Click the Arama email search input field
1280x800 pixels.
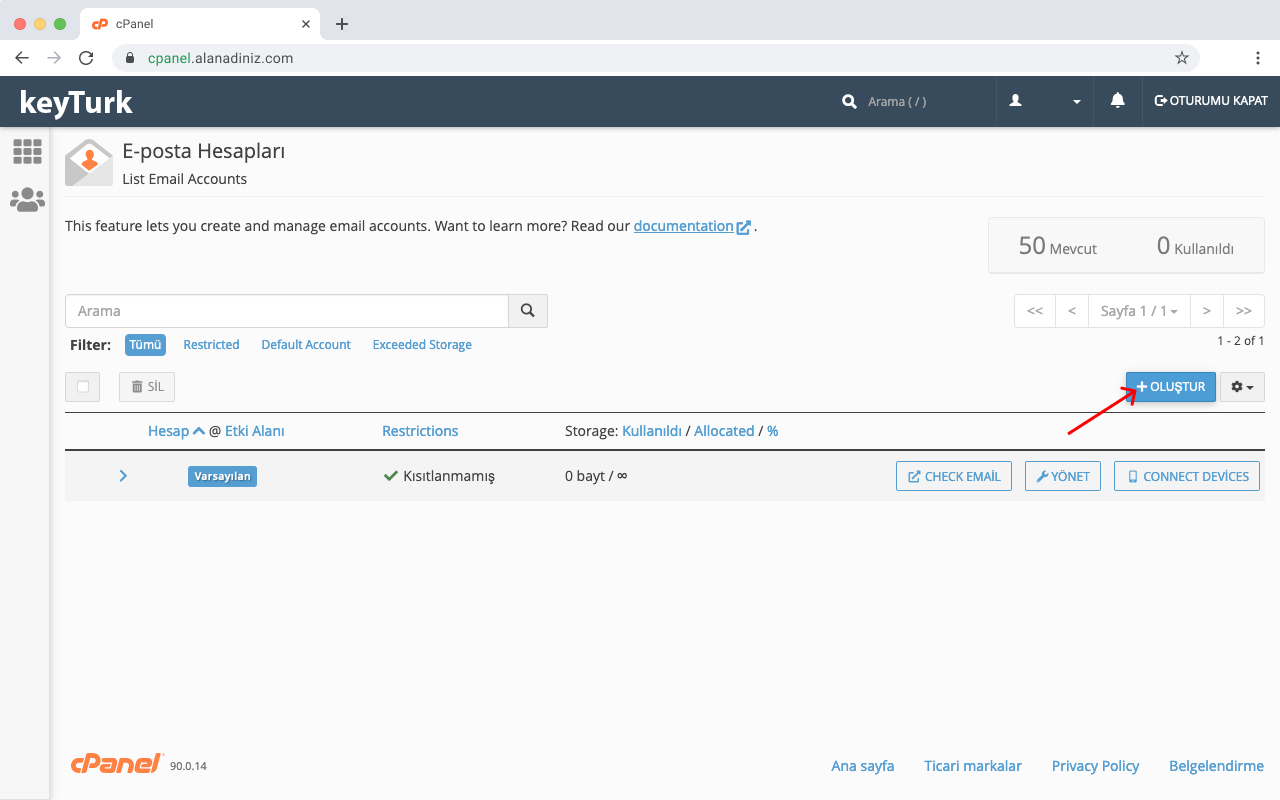click(287, 311)
